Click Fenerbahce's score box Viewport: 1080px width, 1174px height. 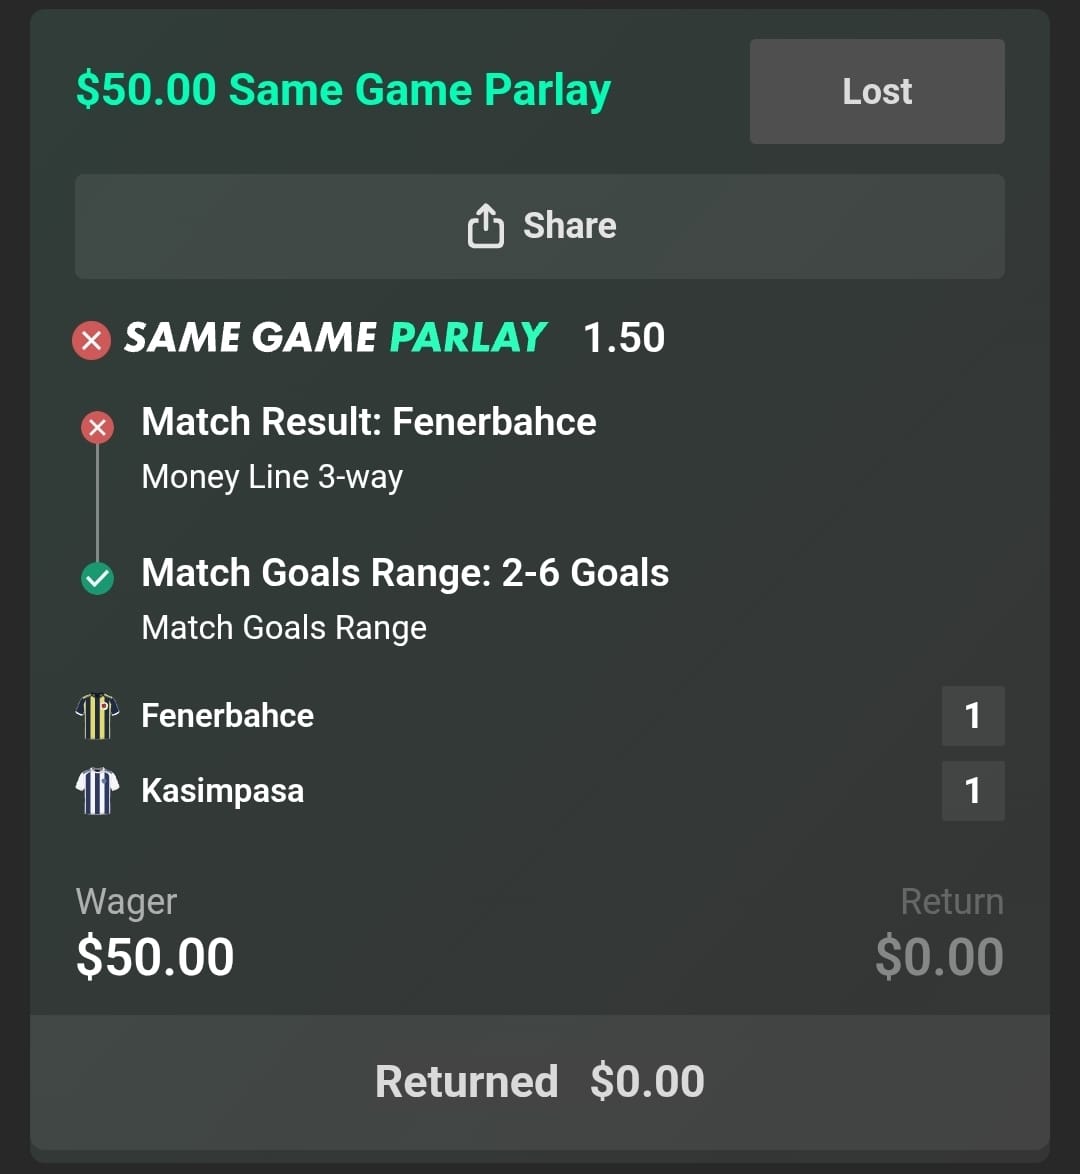(972, 716)
